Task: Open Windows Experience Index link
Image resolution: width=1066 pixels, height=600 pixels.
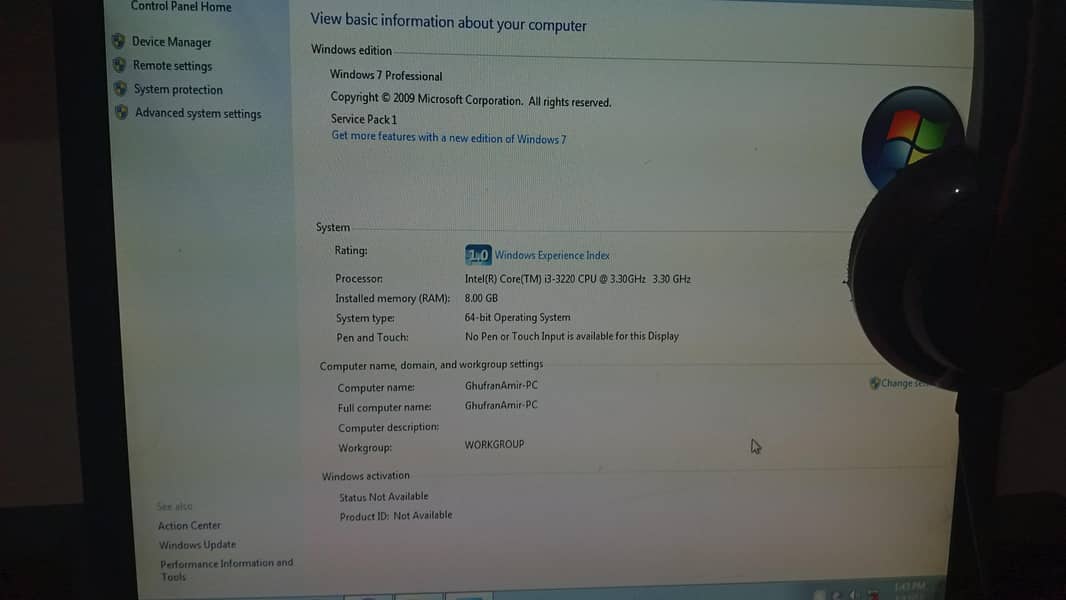Action: coord(552,255)
